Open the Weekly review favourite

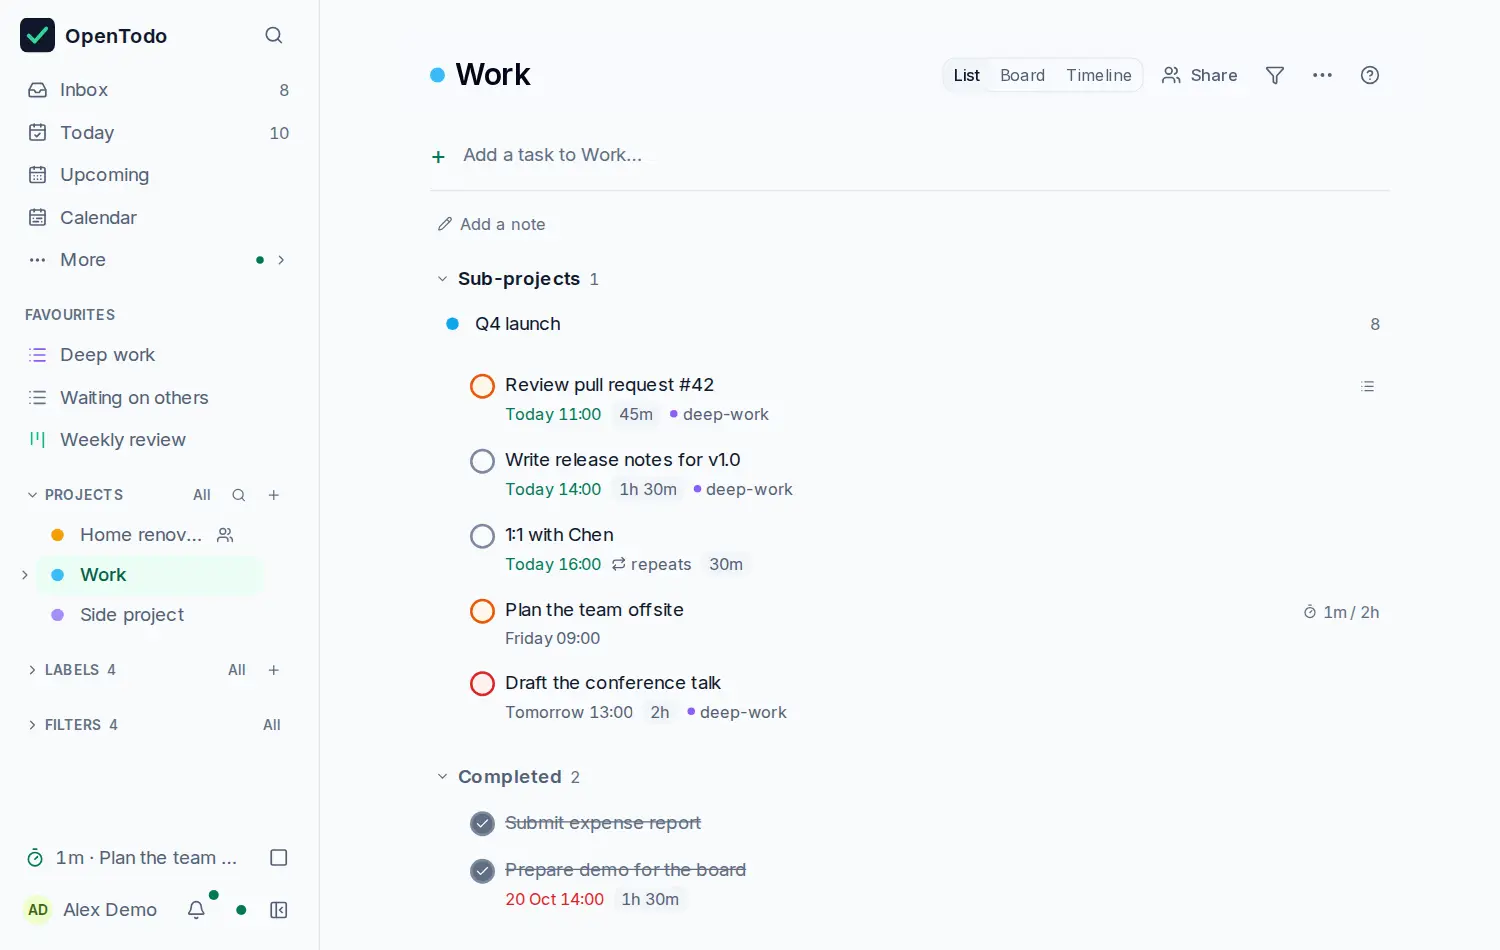159,440
